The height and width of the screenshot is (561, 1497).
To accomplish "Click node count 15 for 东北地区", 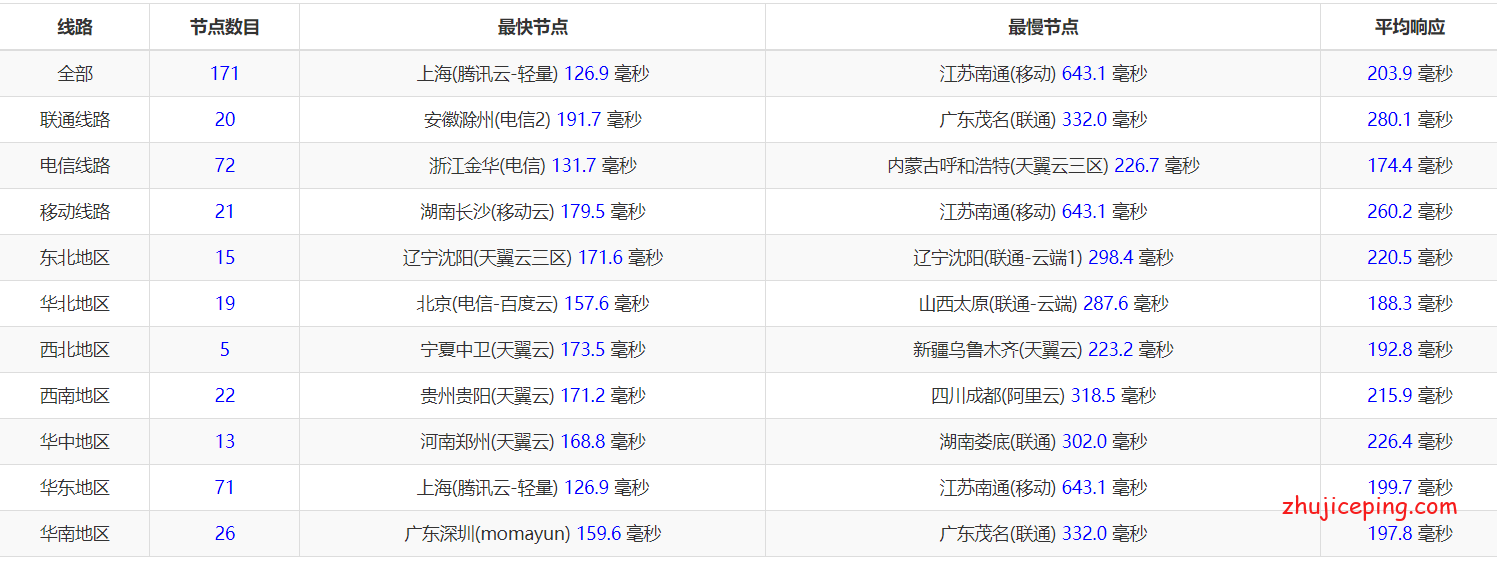I will (x=225, y=258).
